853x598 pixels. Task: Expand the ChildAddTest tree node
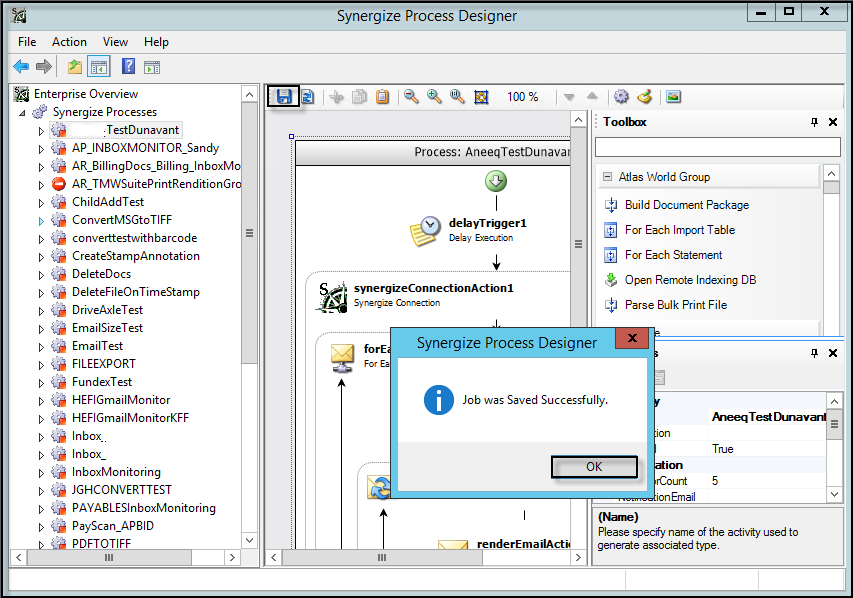[x=41, y=203]
